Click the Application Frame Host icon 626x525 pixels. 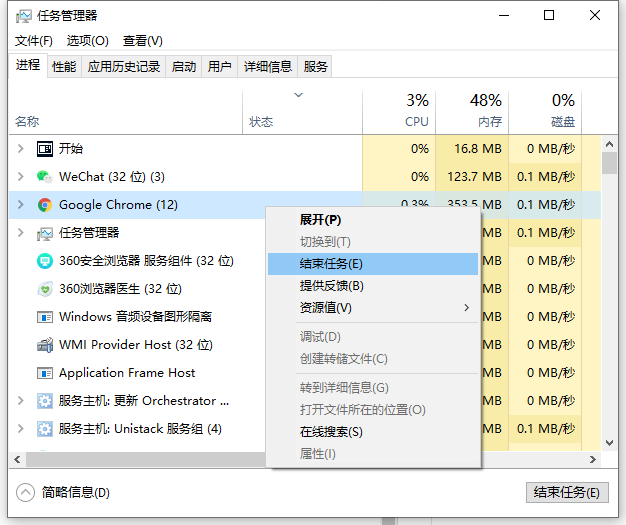click(44, 373)
